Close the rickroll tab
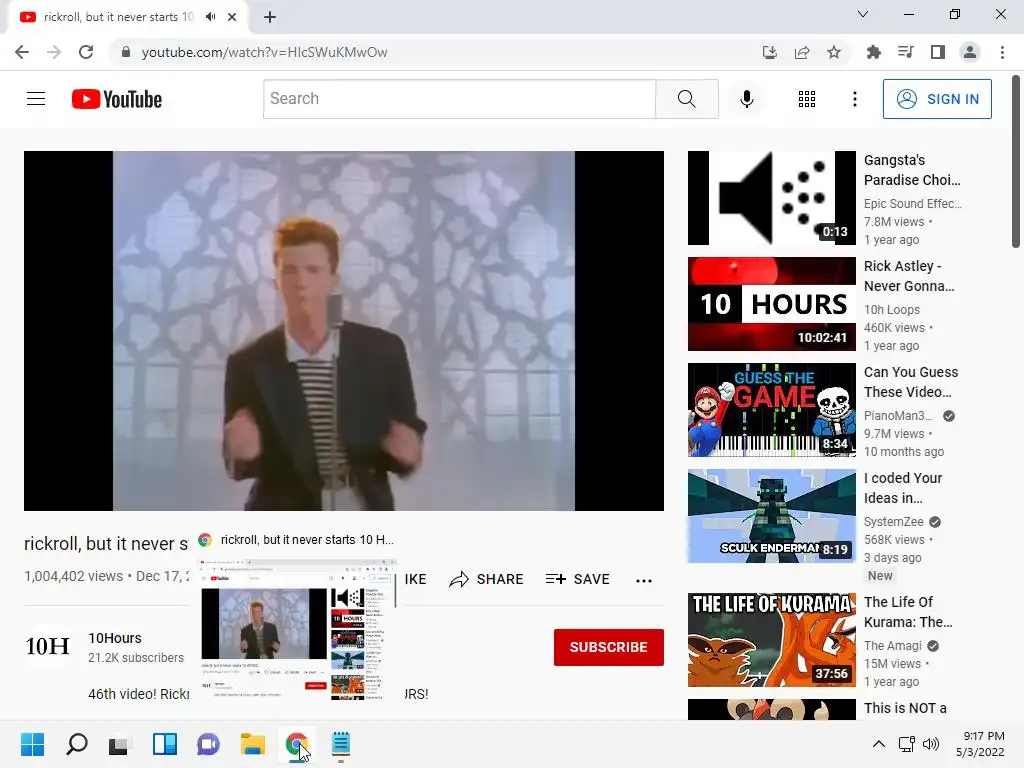 [x=232, y=17]
